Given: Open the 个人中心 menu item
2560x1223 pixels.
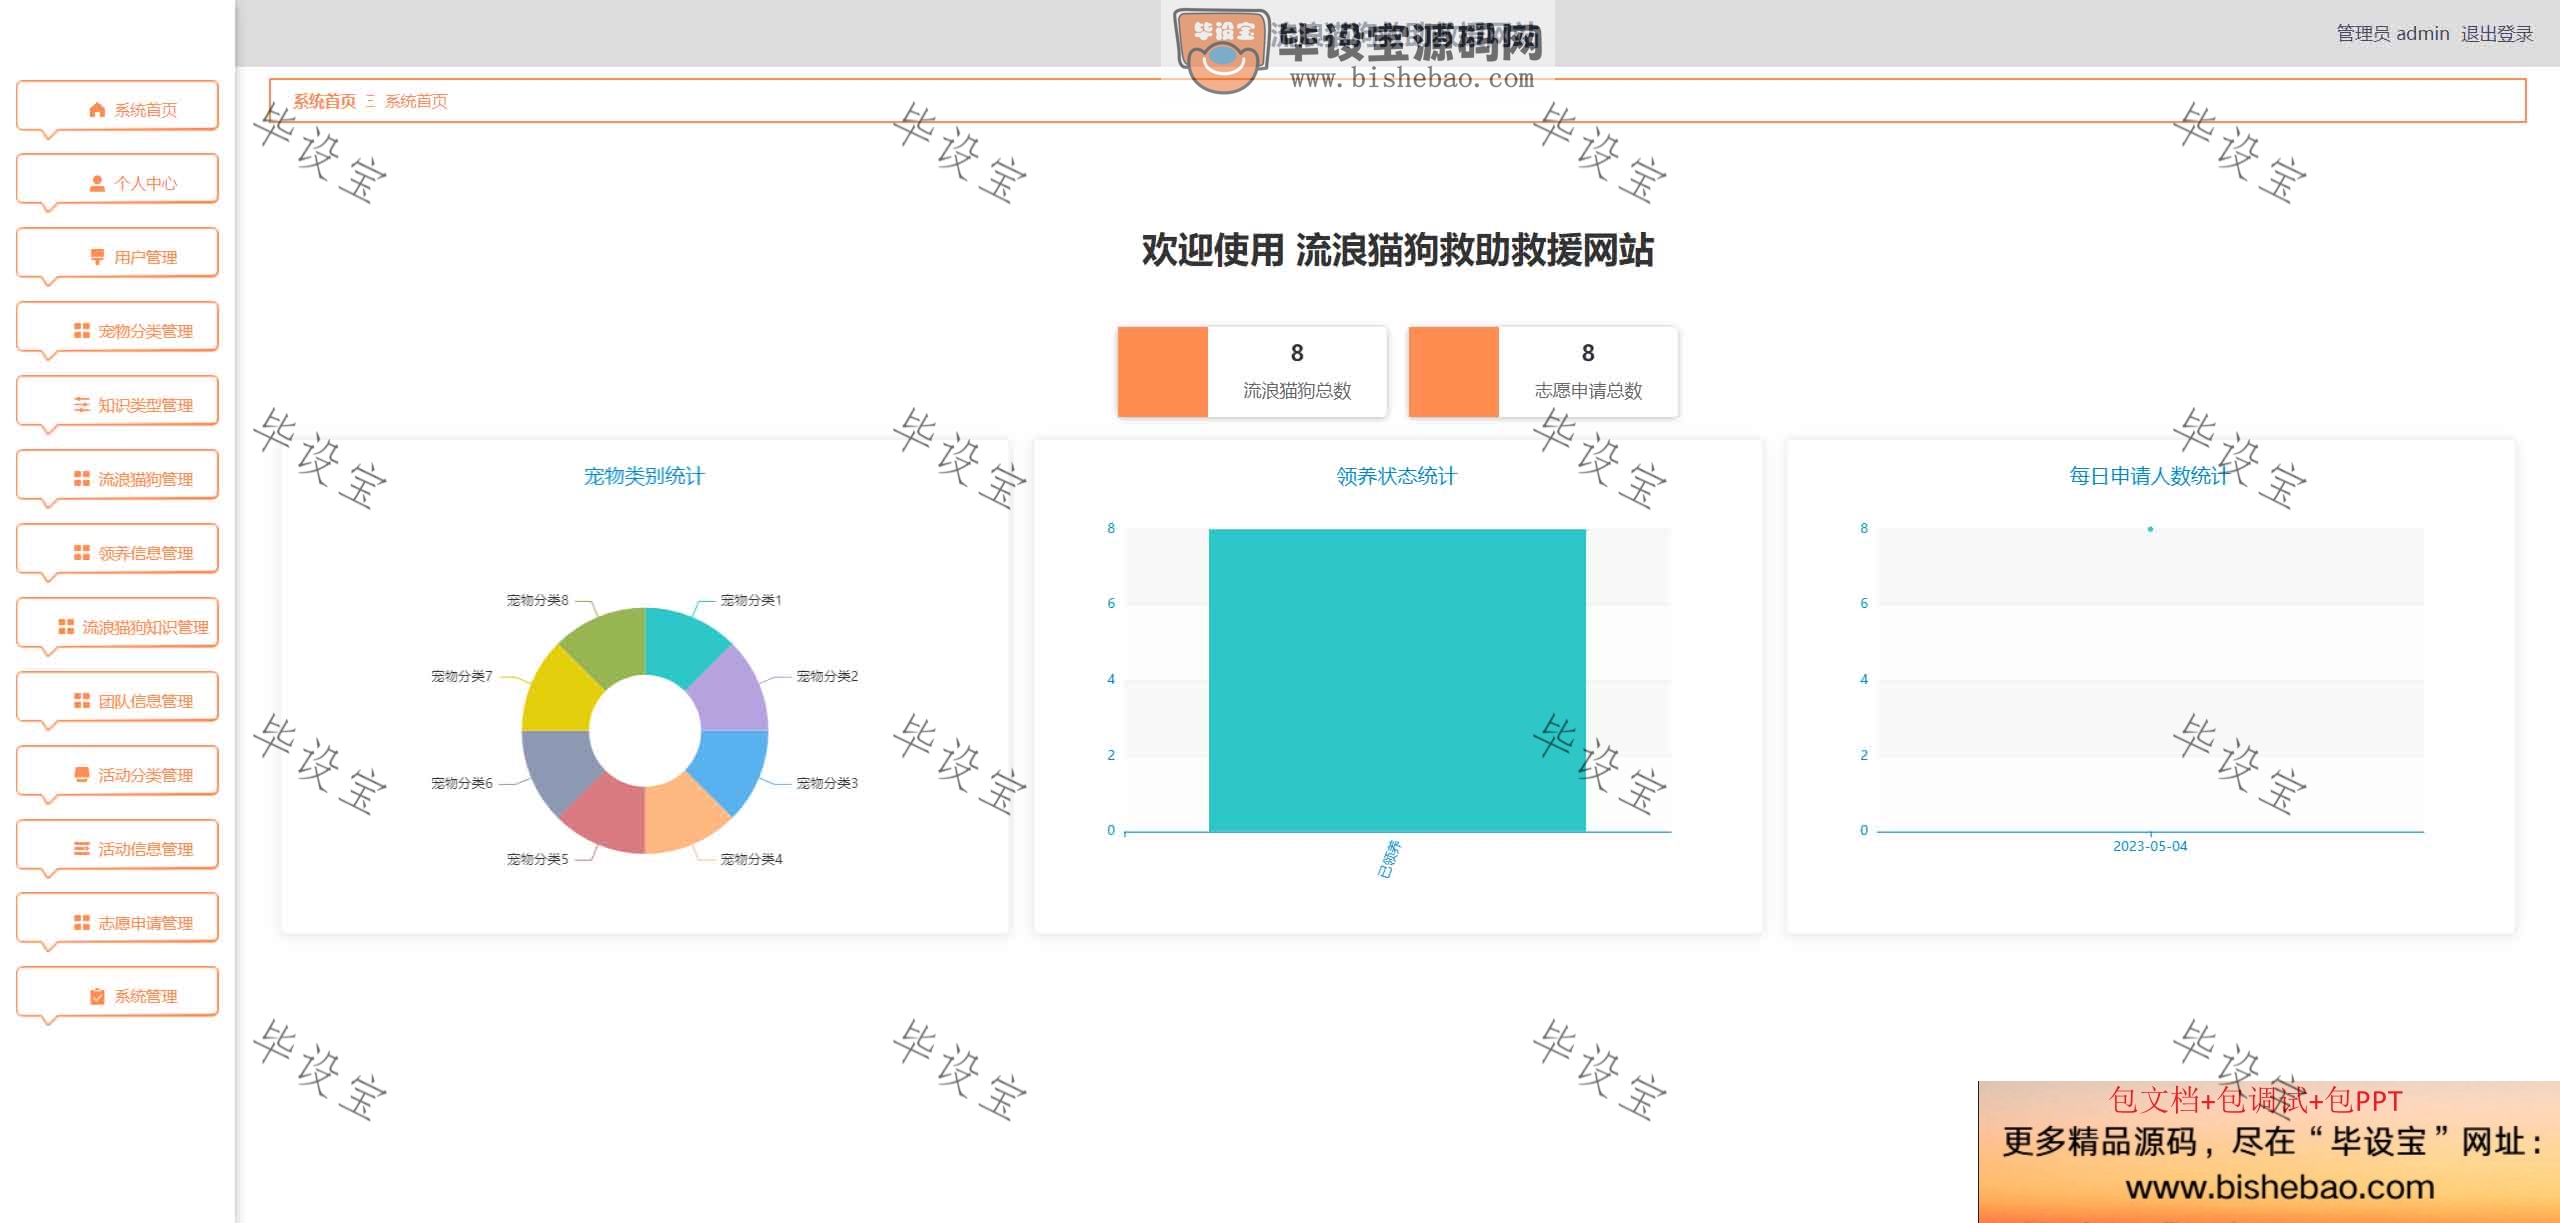Looking at the screenshot, I should tap(117, 180).
